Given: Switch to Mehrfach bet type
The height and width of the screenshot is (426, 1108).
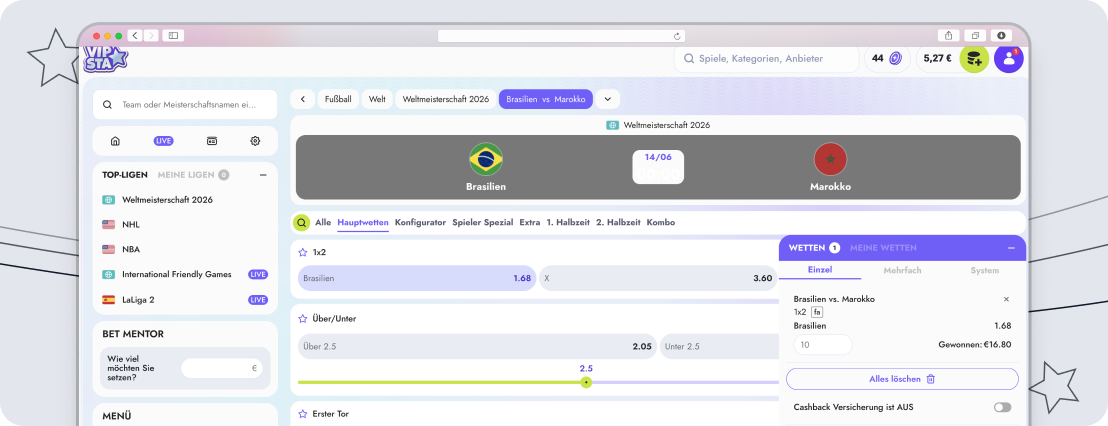Looking at the screenshot, I should point(902,271).
